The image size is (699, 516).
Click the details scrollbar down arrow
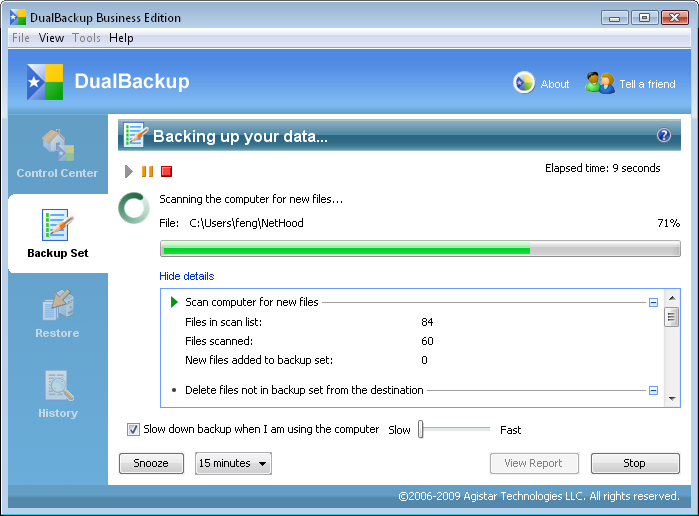(x=672, y=399)
